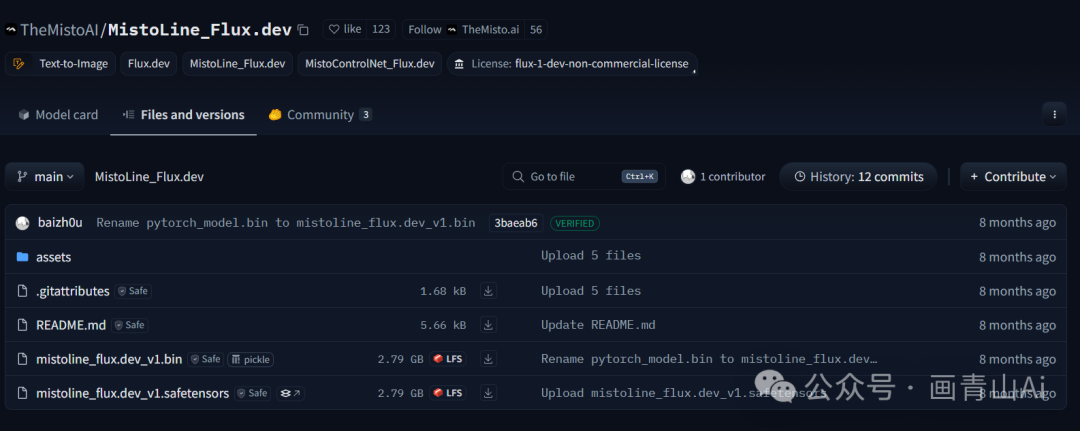Select the MistoControlNet_Flux.dev tag
This screenshot has height=431, width=1080.
[369, 64]
